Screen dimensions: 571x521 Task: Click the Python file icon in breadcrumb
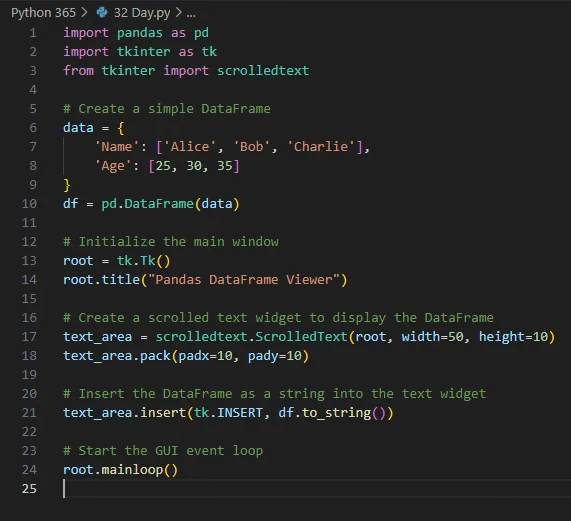point(102,13)
